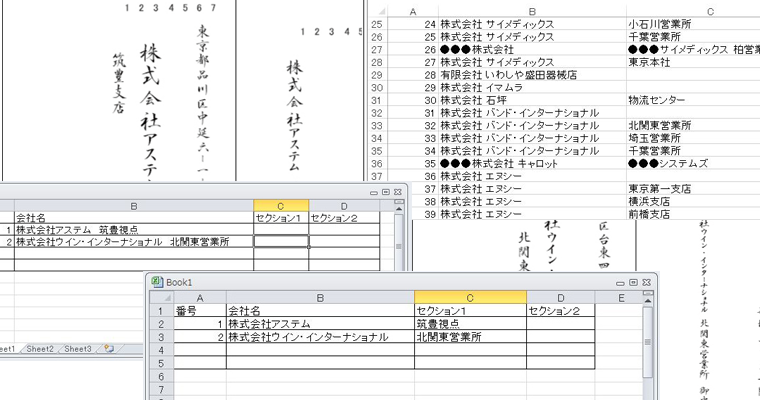Select row 30 header in the customer list

[x=377, y=88]
